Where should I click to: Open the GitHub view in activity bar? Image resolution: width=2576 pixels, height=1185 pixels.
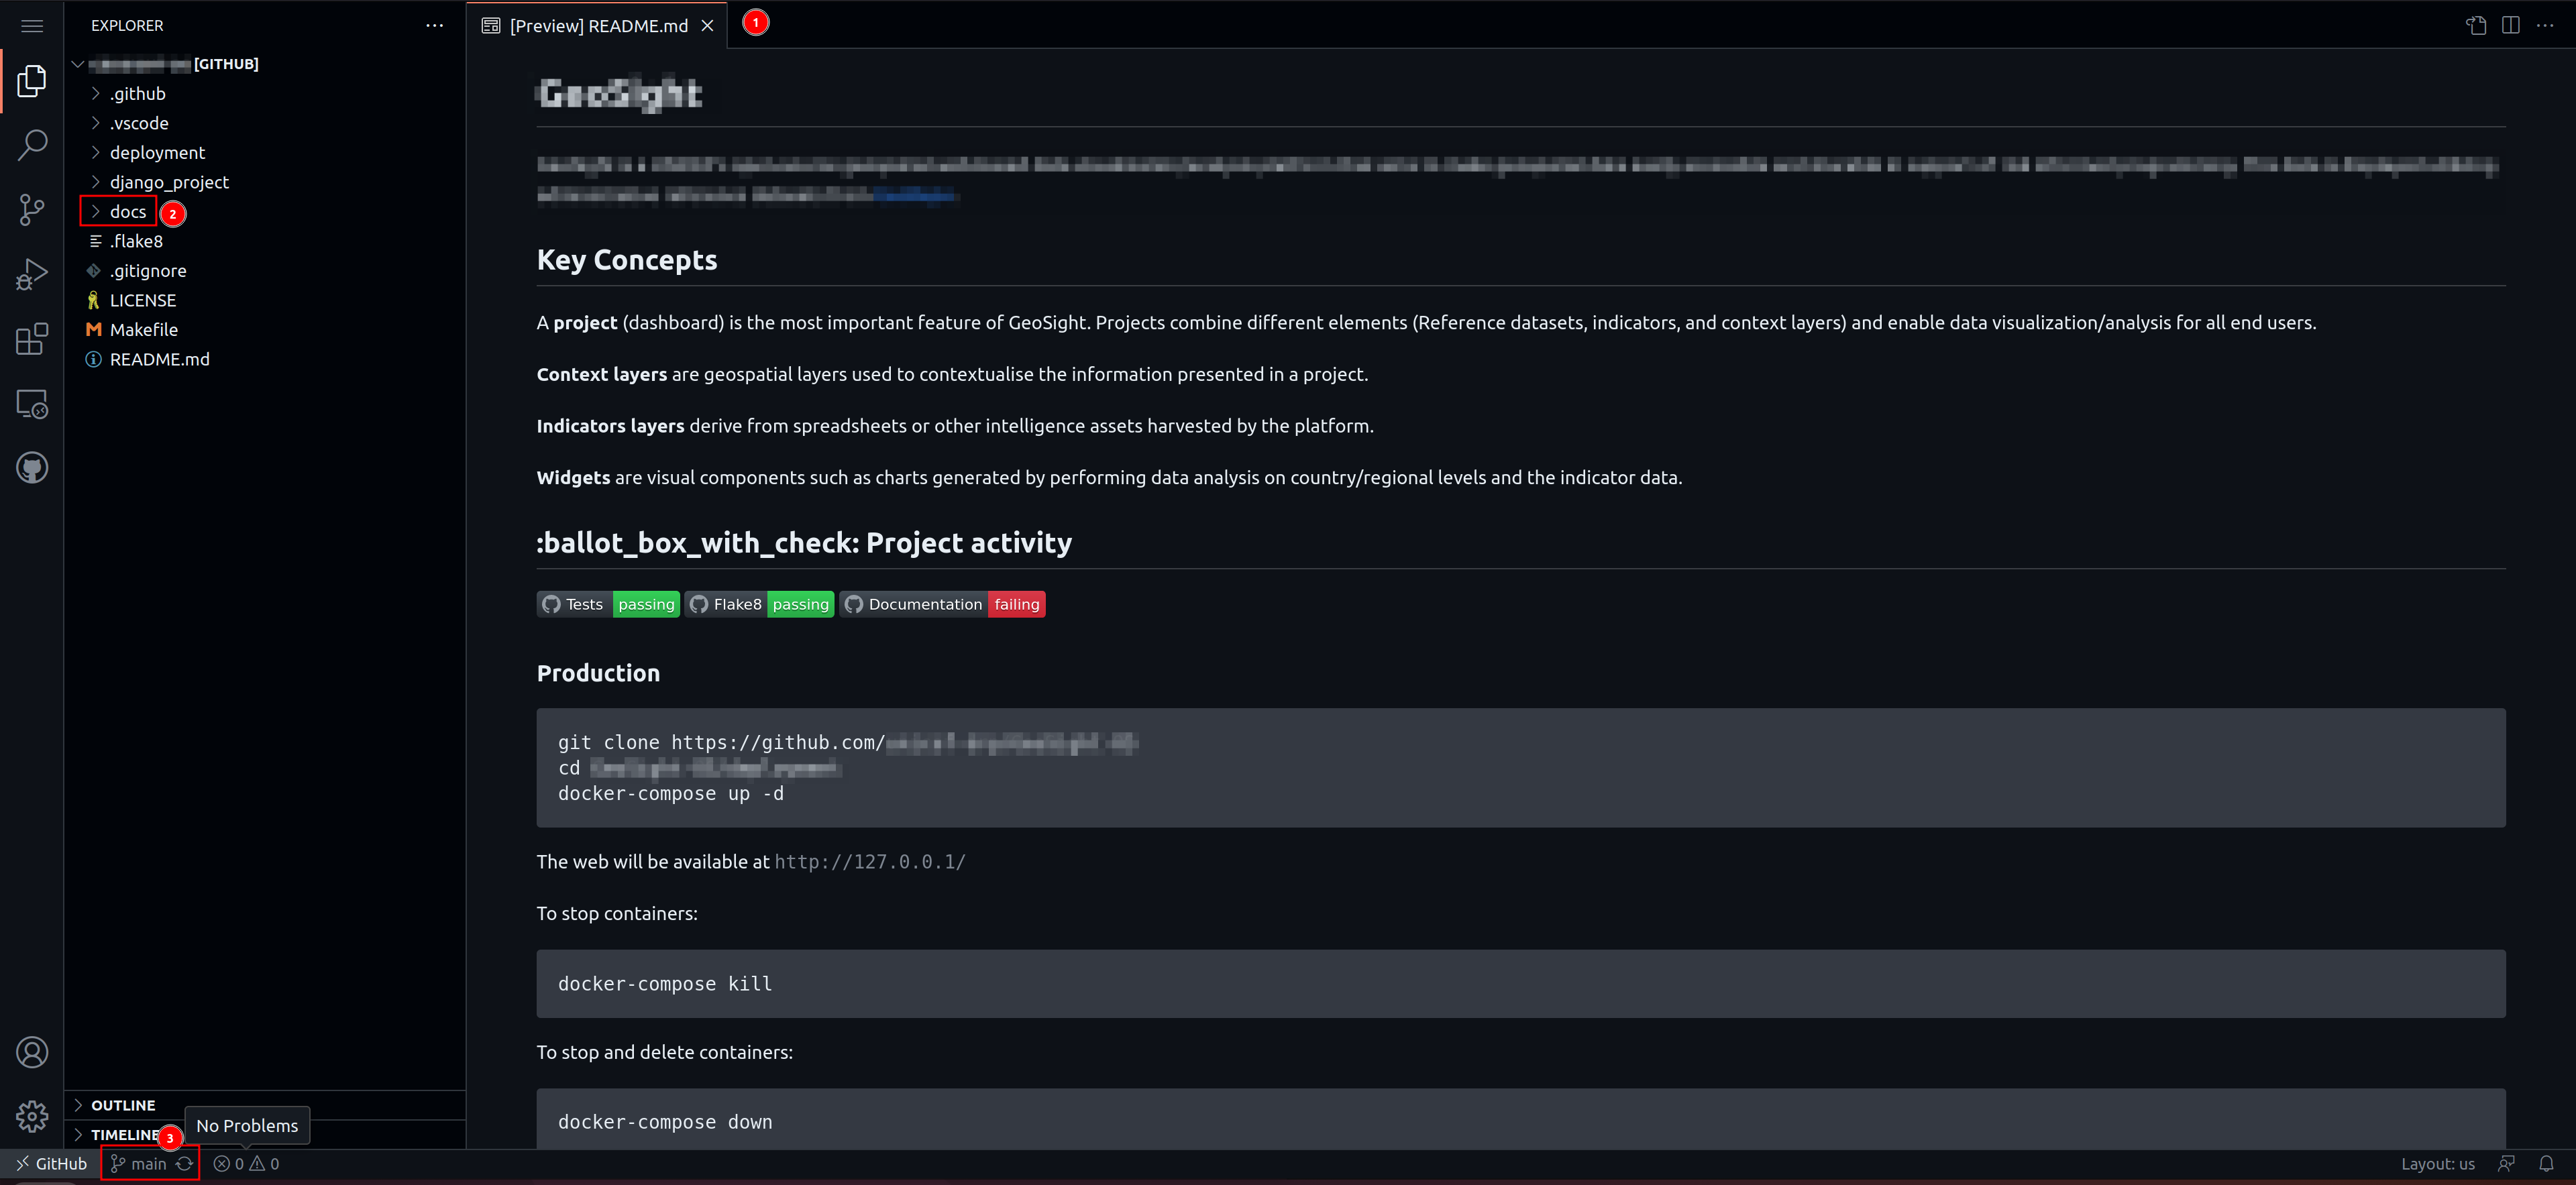[x=32, y=468]
